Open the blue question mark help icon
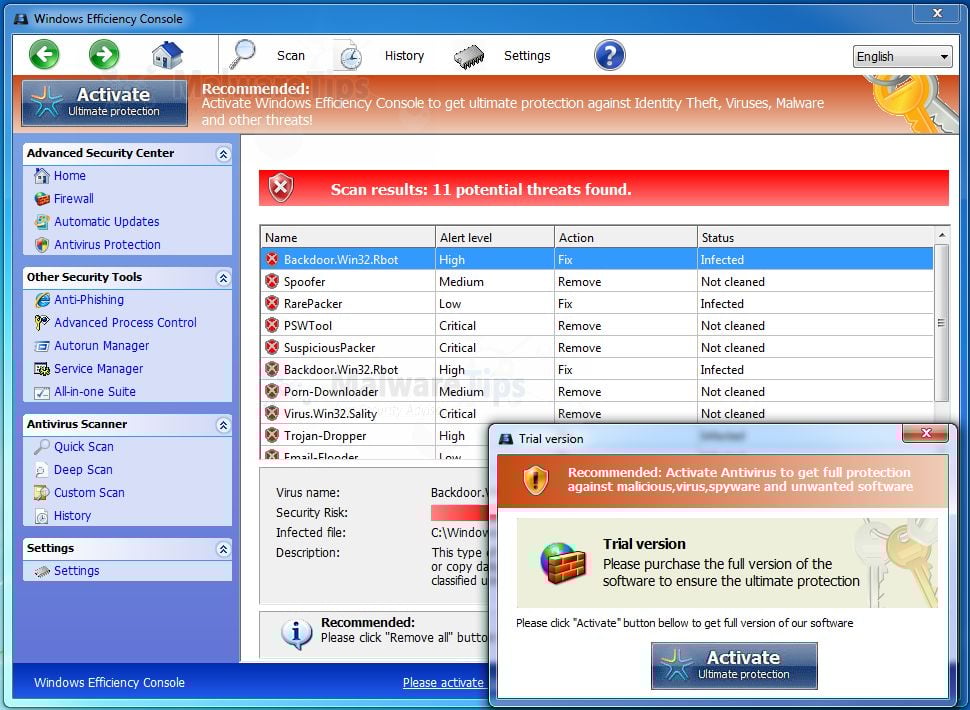This screenshot has width=970, height=710. [609, 55]
